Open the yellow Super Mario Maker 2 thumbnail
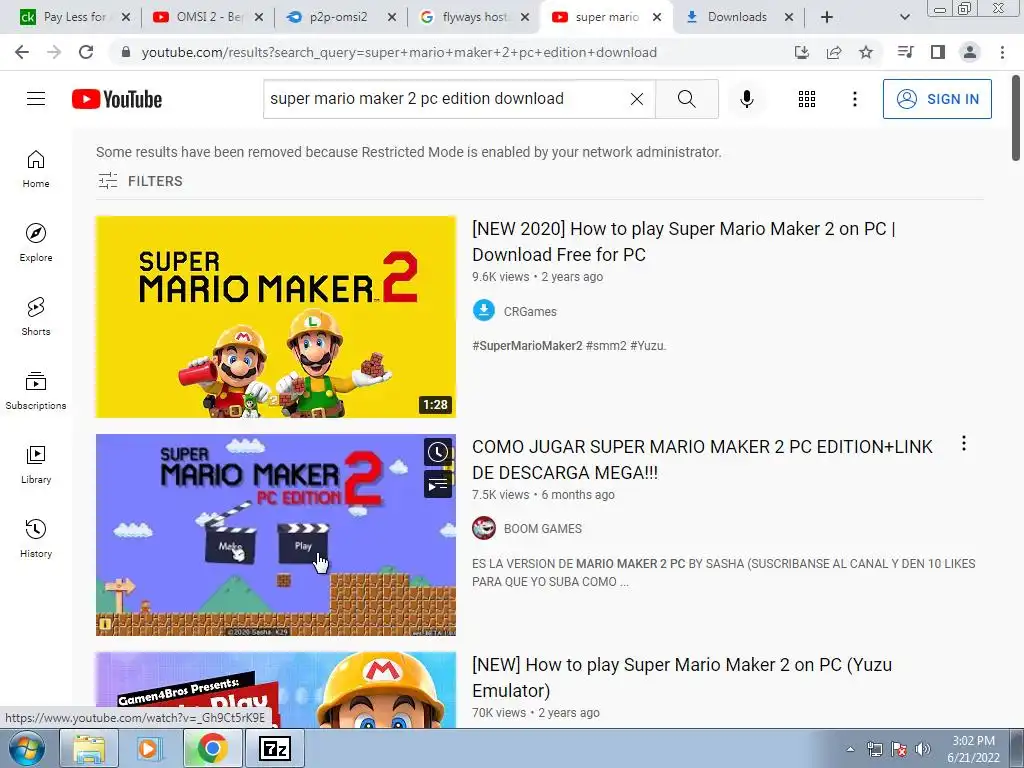The height and width of the screenshot is (768, 1024). tap(276, 317)
